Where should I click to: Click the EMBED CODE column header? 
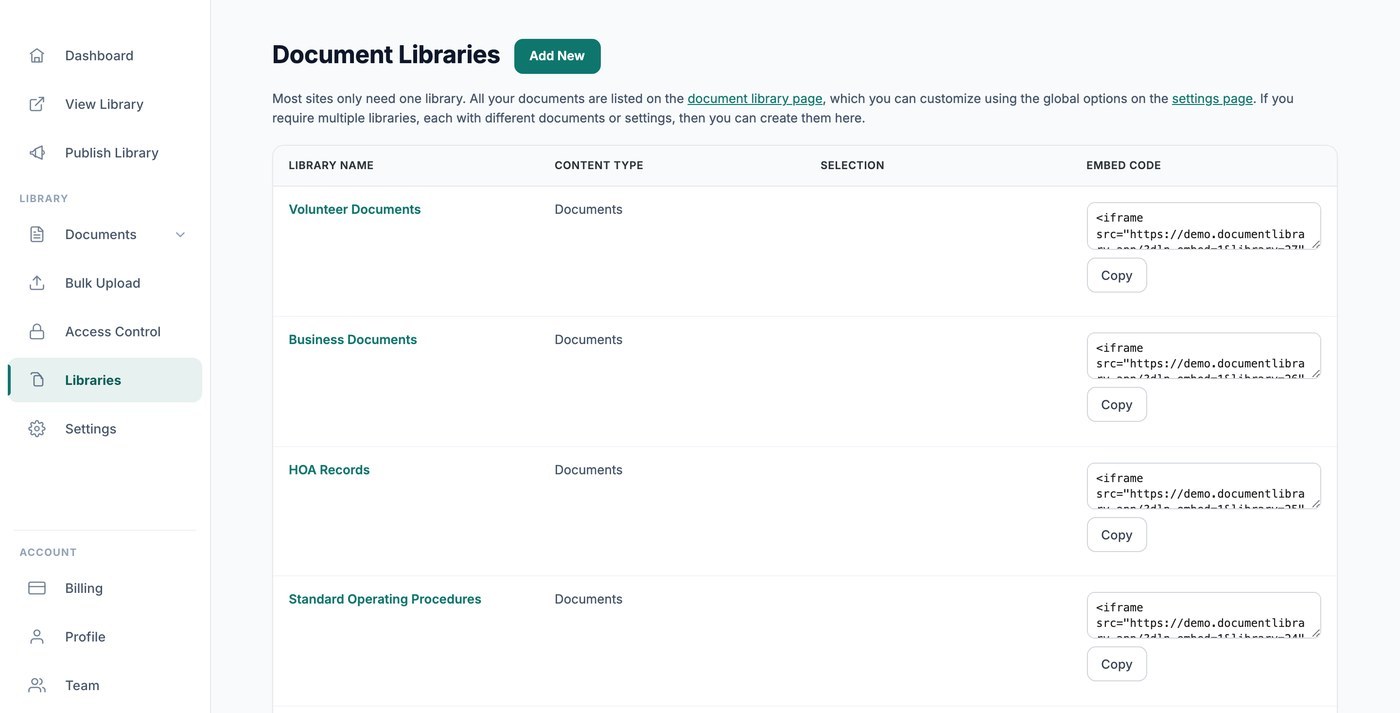[x=1123, y=165]
